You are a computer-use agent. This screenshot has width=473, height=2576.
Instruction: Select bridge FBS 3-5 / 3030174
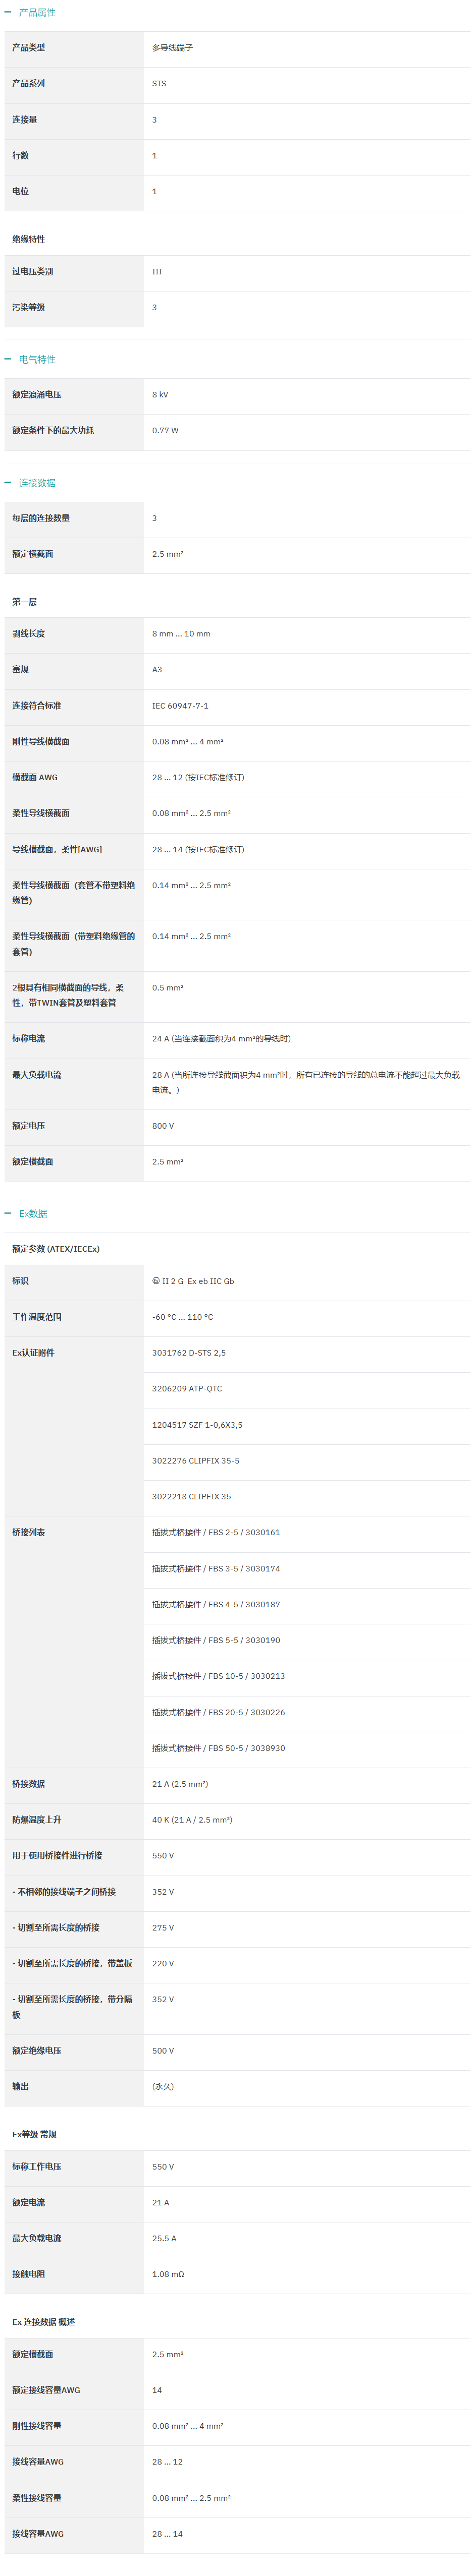pos(216,1569)
